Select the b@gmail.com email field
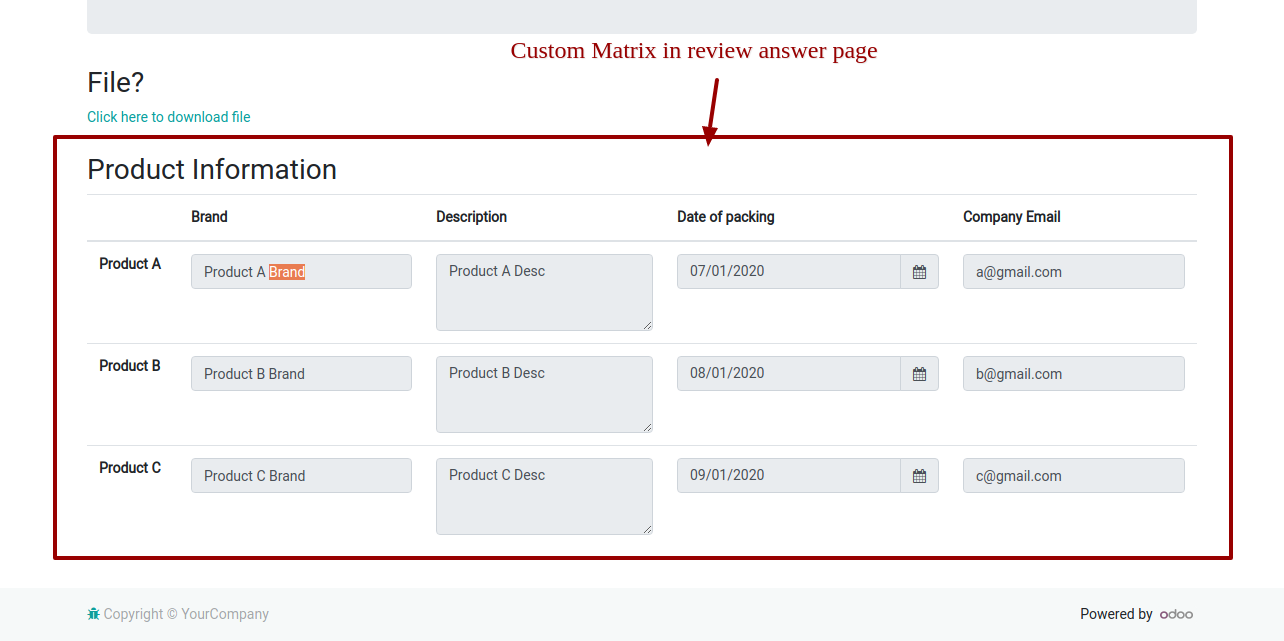Image resolution: width=1284 pixels, height=641 pixels. (x=1073, y=374)
